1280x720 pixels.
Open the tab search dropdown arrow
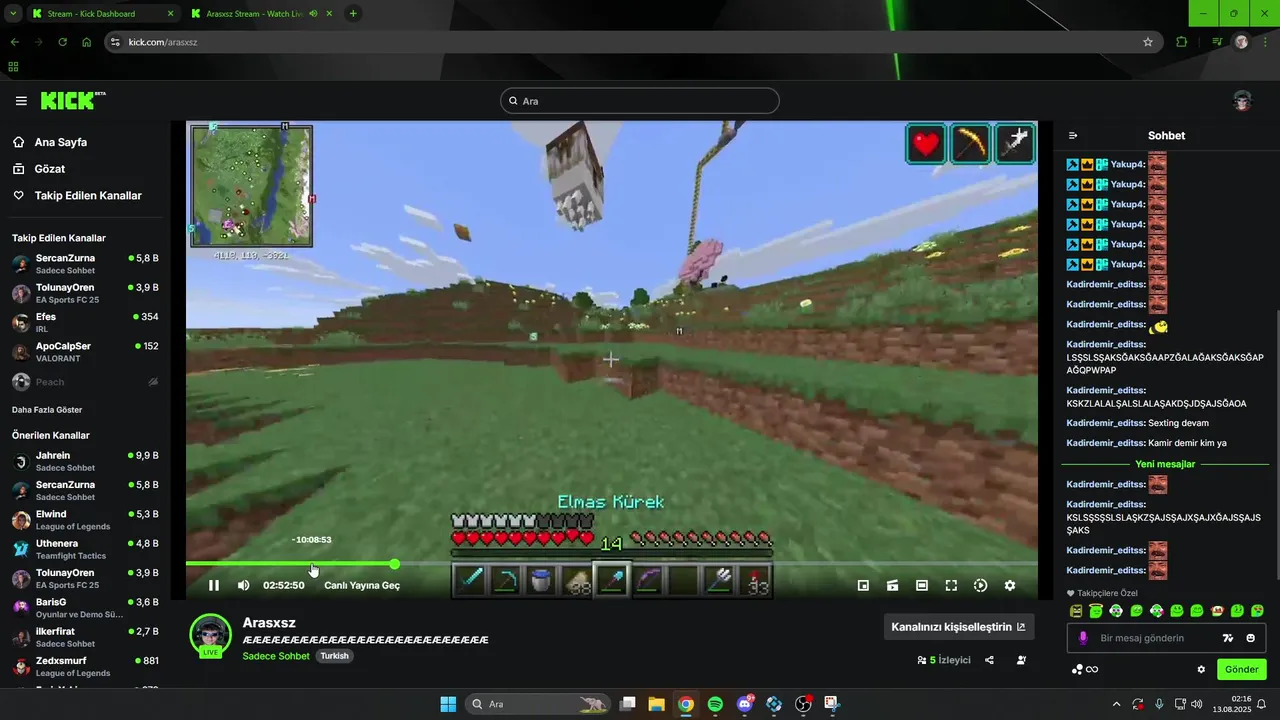(12, 14)
